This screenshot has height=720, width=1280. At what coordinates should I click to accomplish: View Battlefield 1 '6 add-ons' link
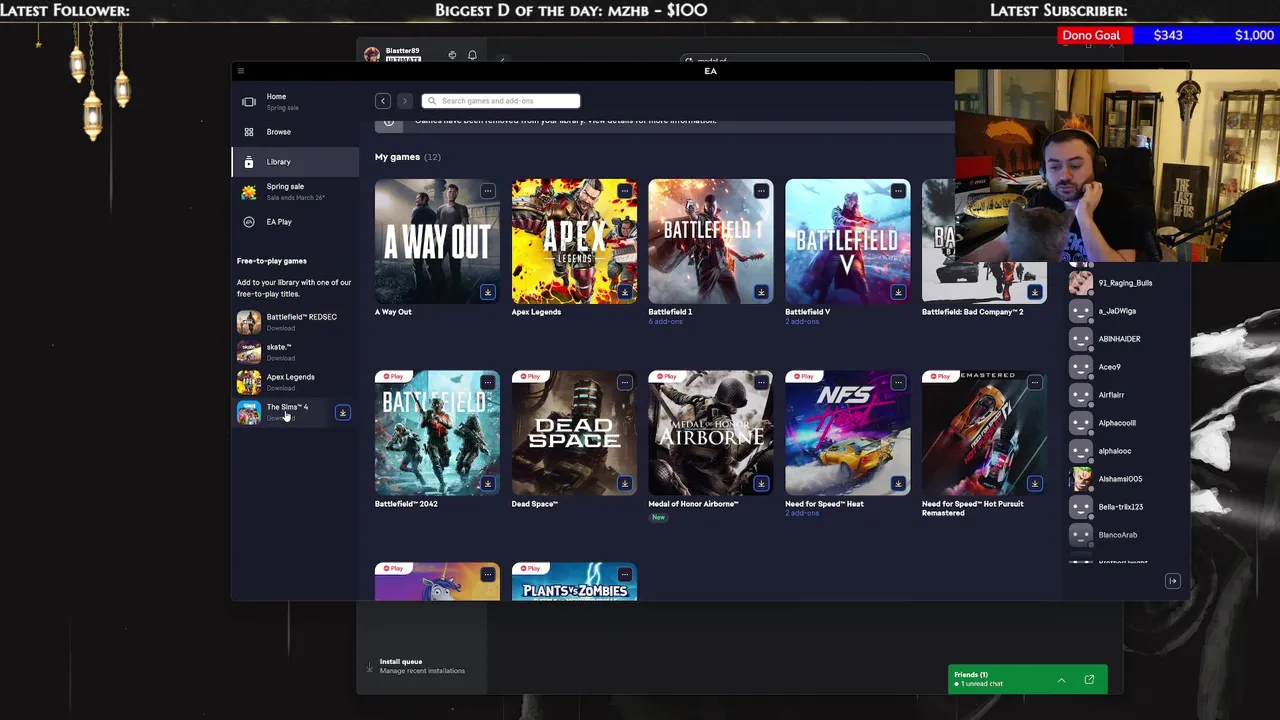(665, 322)
